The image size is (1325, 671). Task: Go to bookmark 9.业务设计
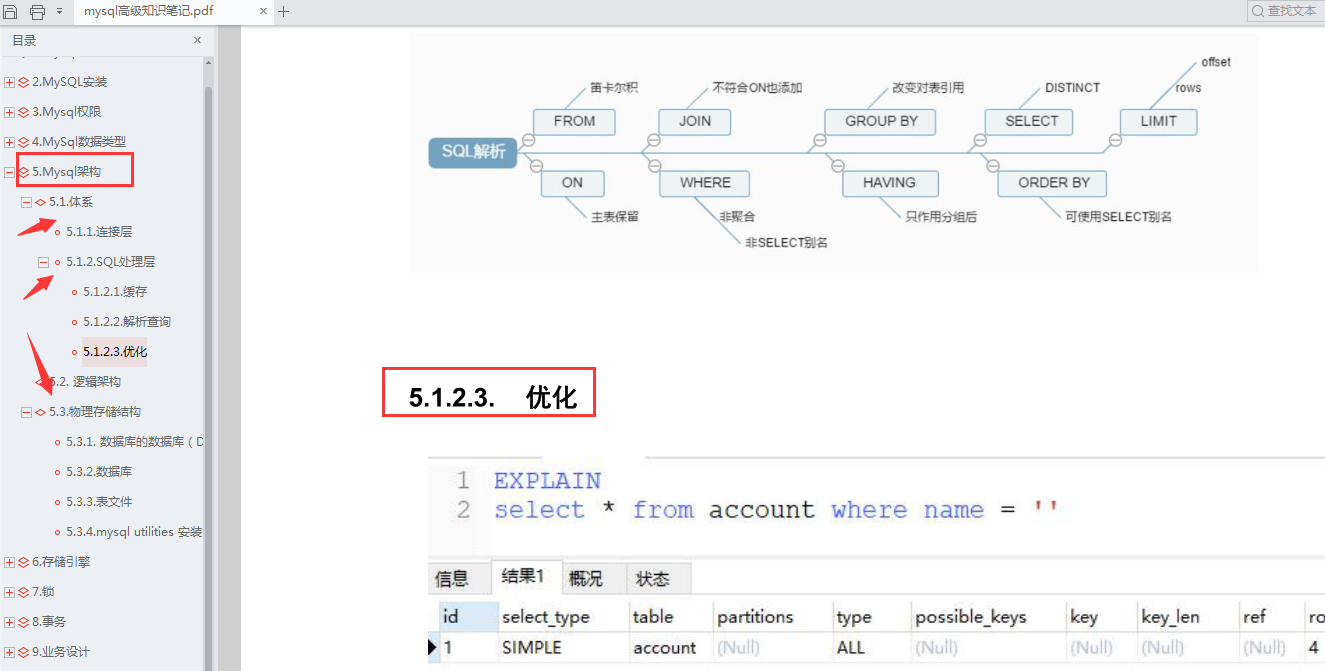click(x=61, y=652)
